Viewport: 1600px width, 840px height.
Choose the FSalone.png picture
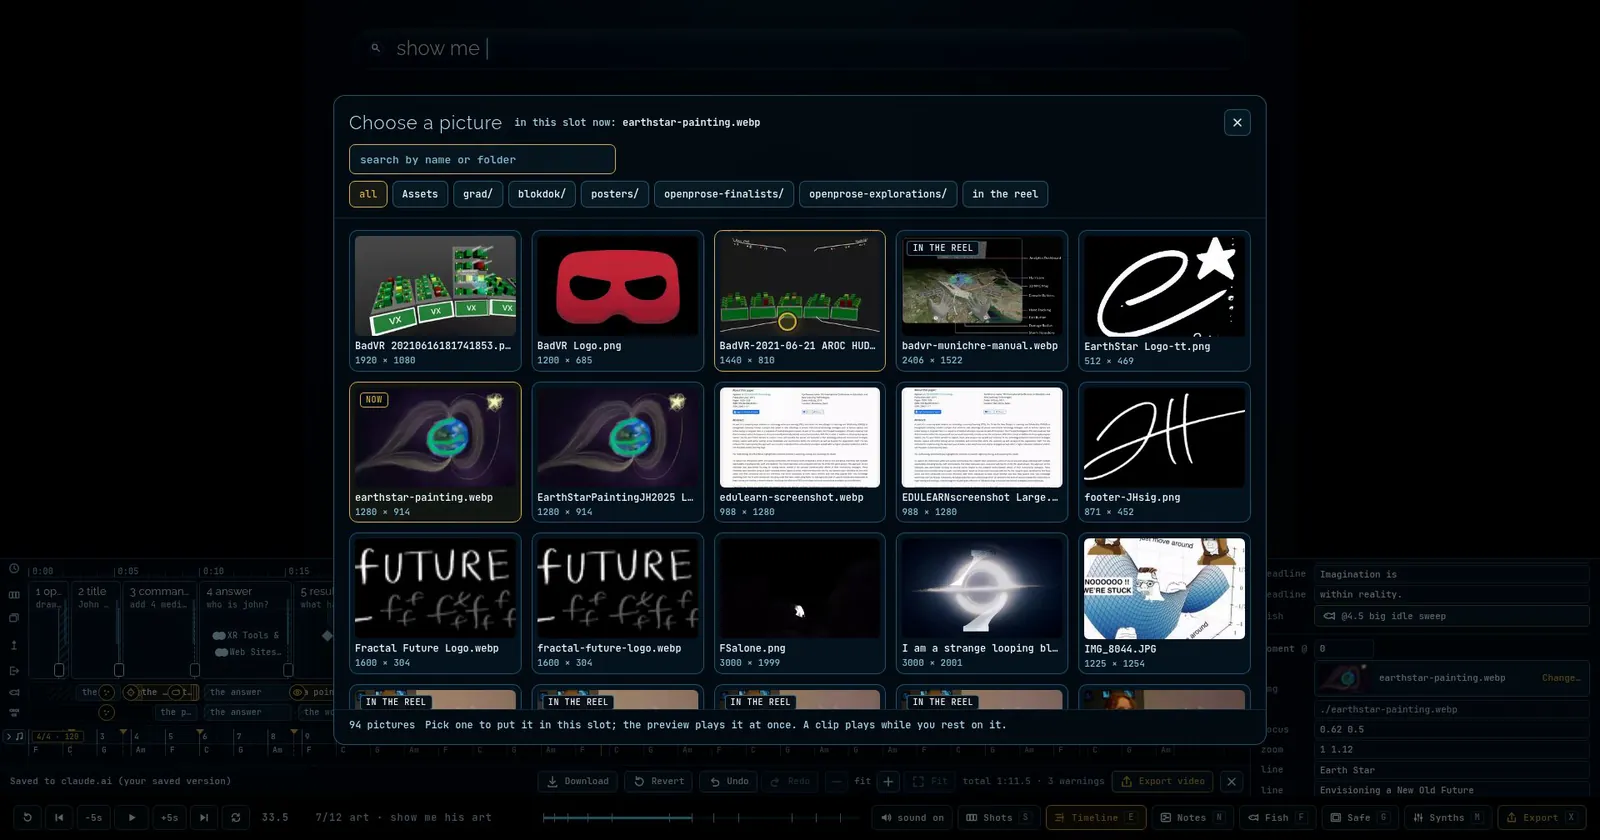click(x=800, y=603)
